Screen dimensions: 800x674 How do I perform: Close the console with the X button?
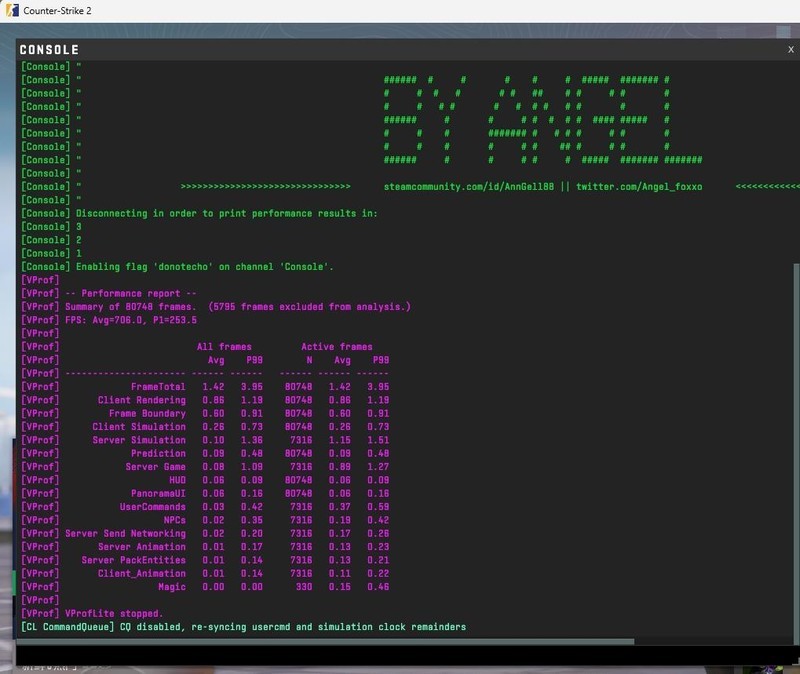click(790, 49)
